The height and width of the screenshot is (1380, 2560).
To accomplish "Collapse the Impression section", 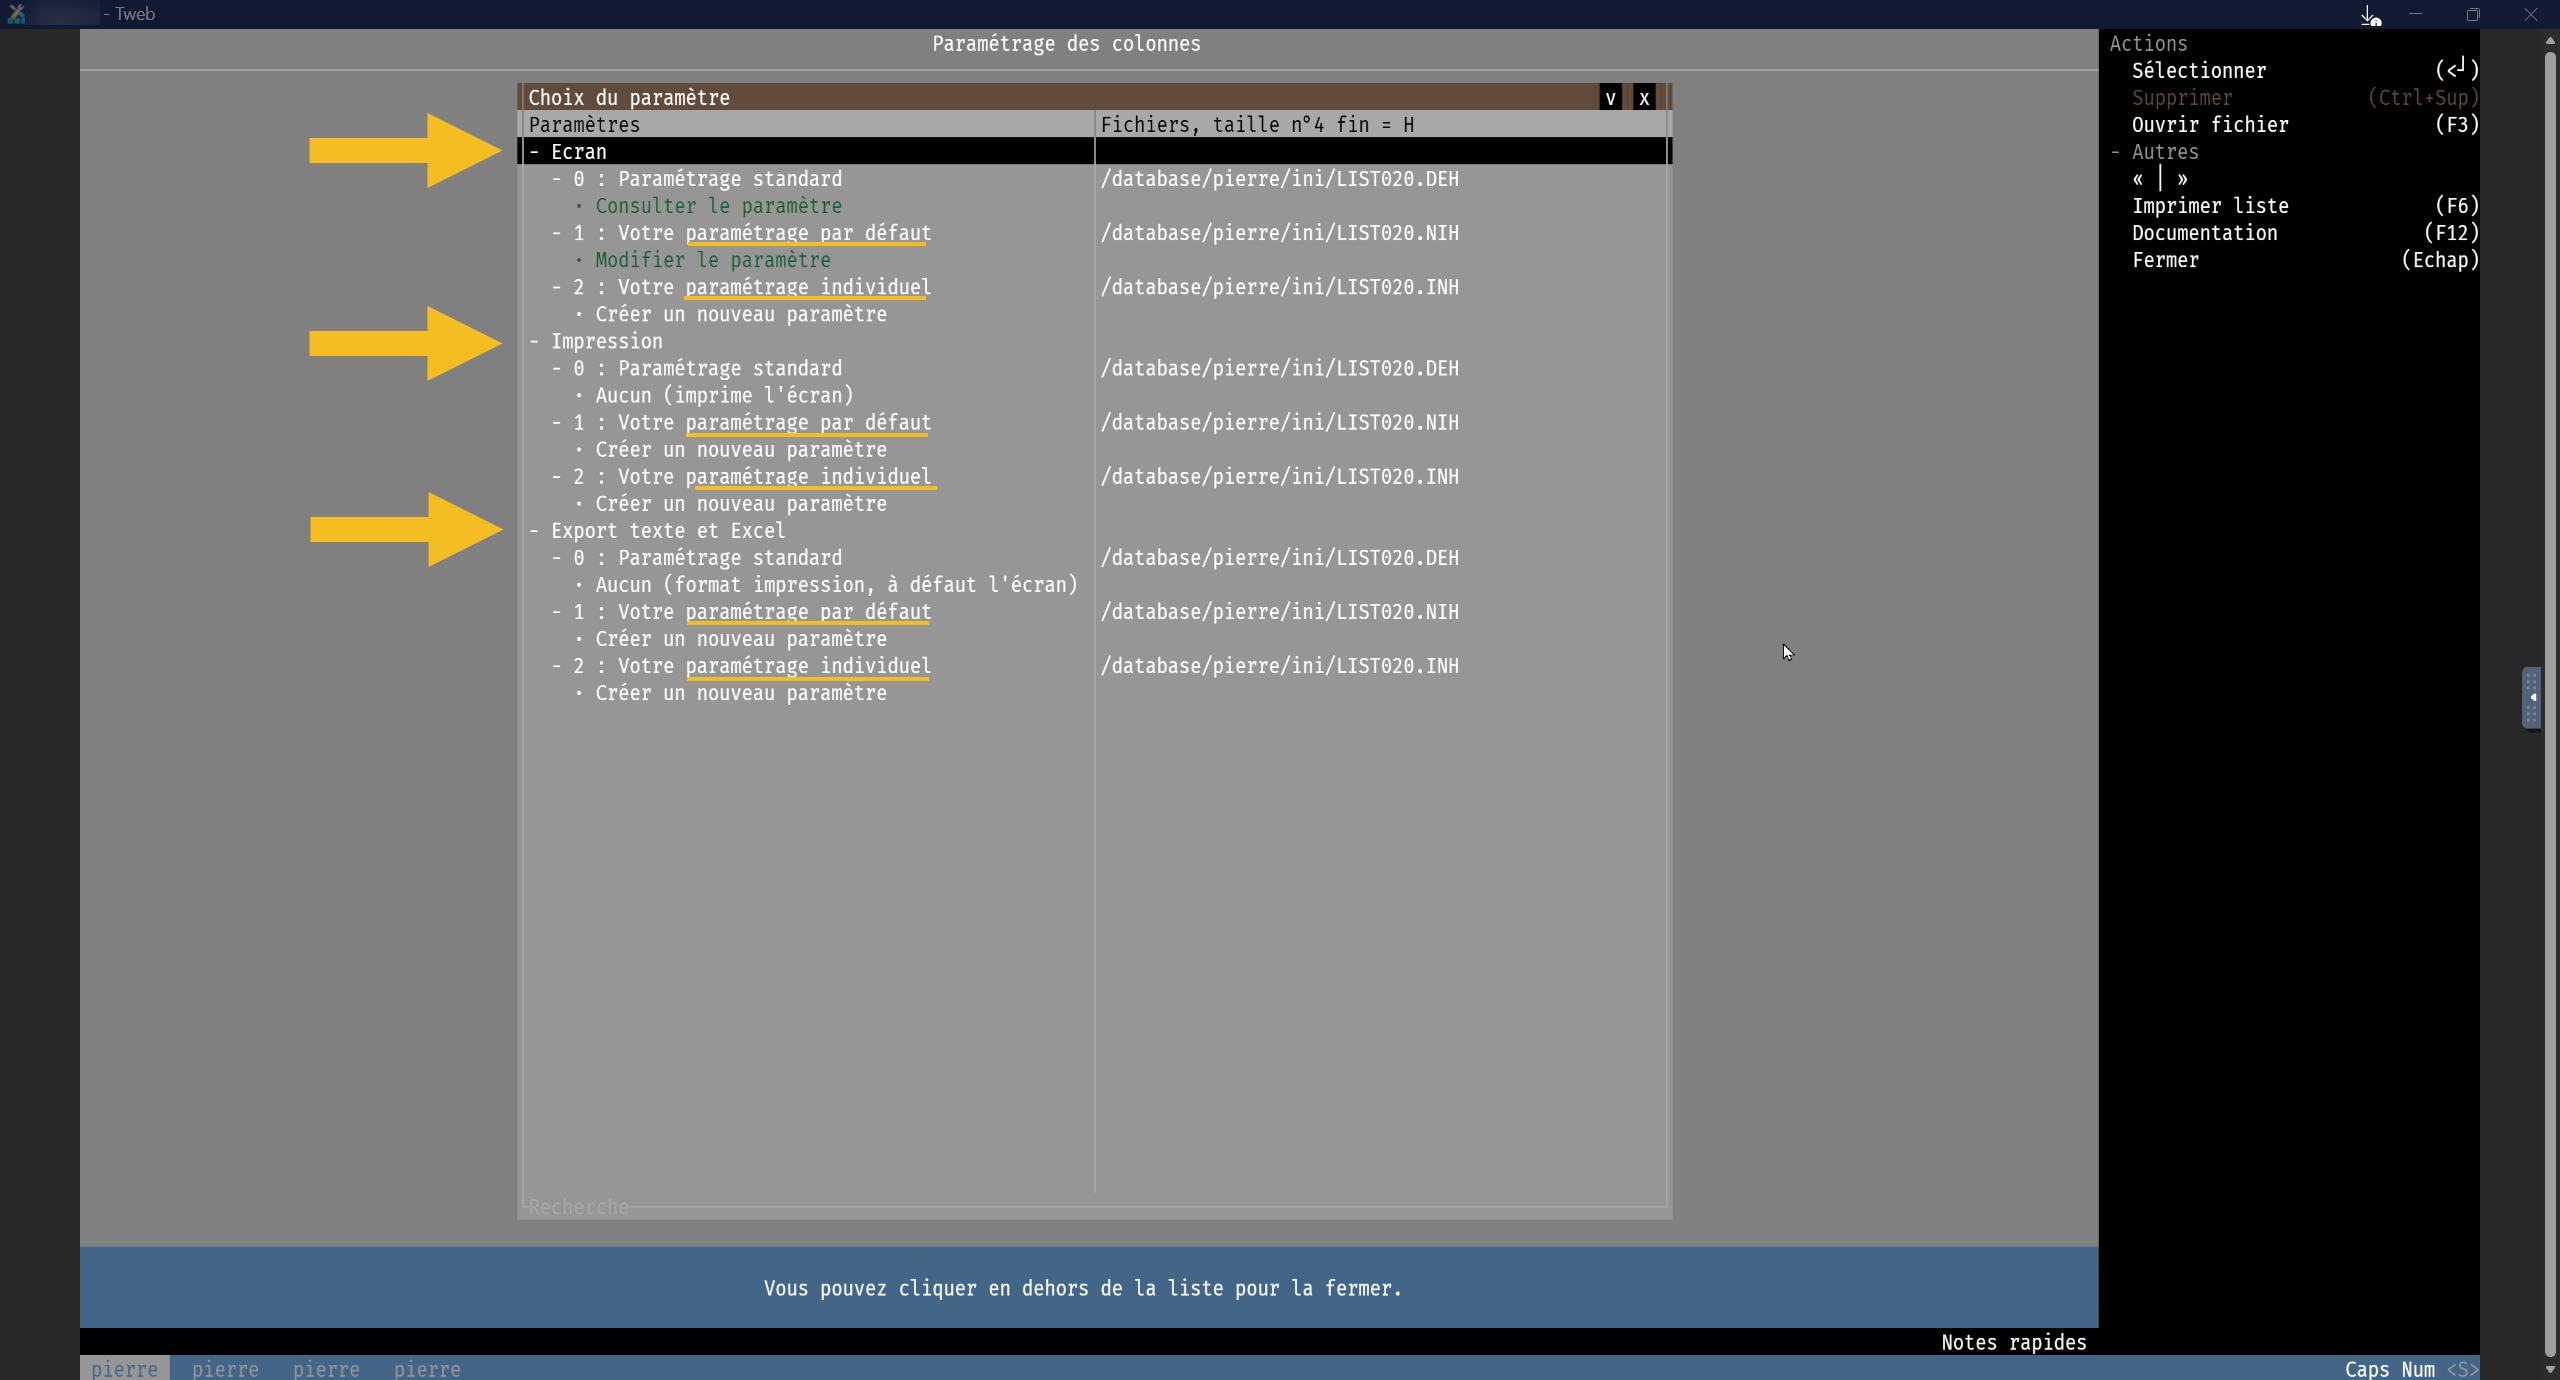I will [x=535, y=342].
